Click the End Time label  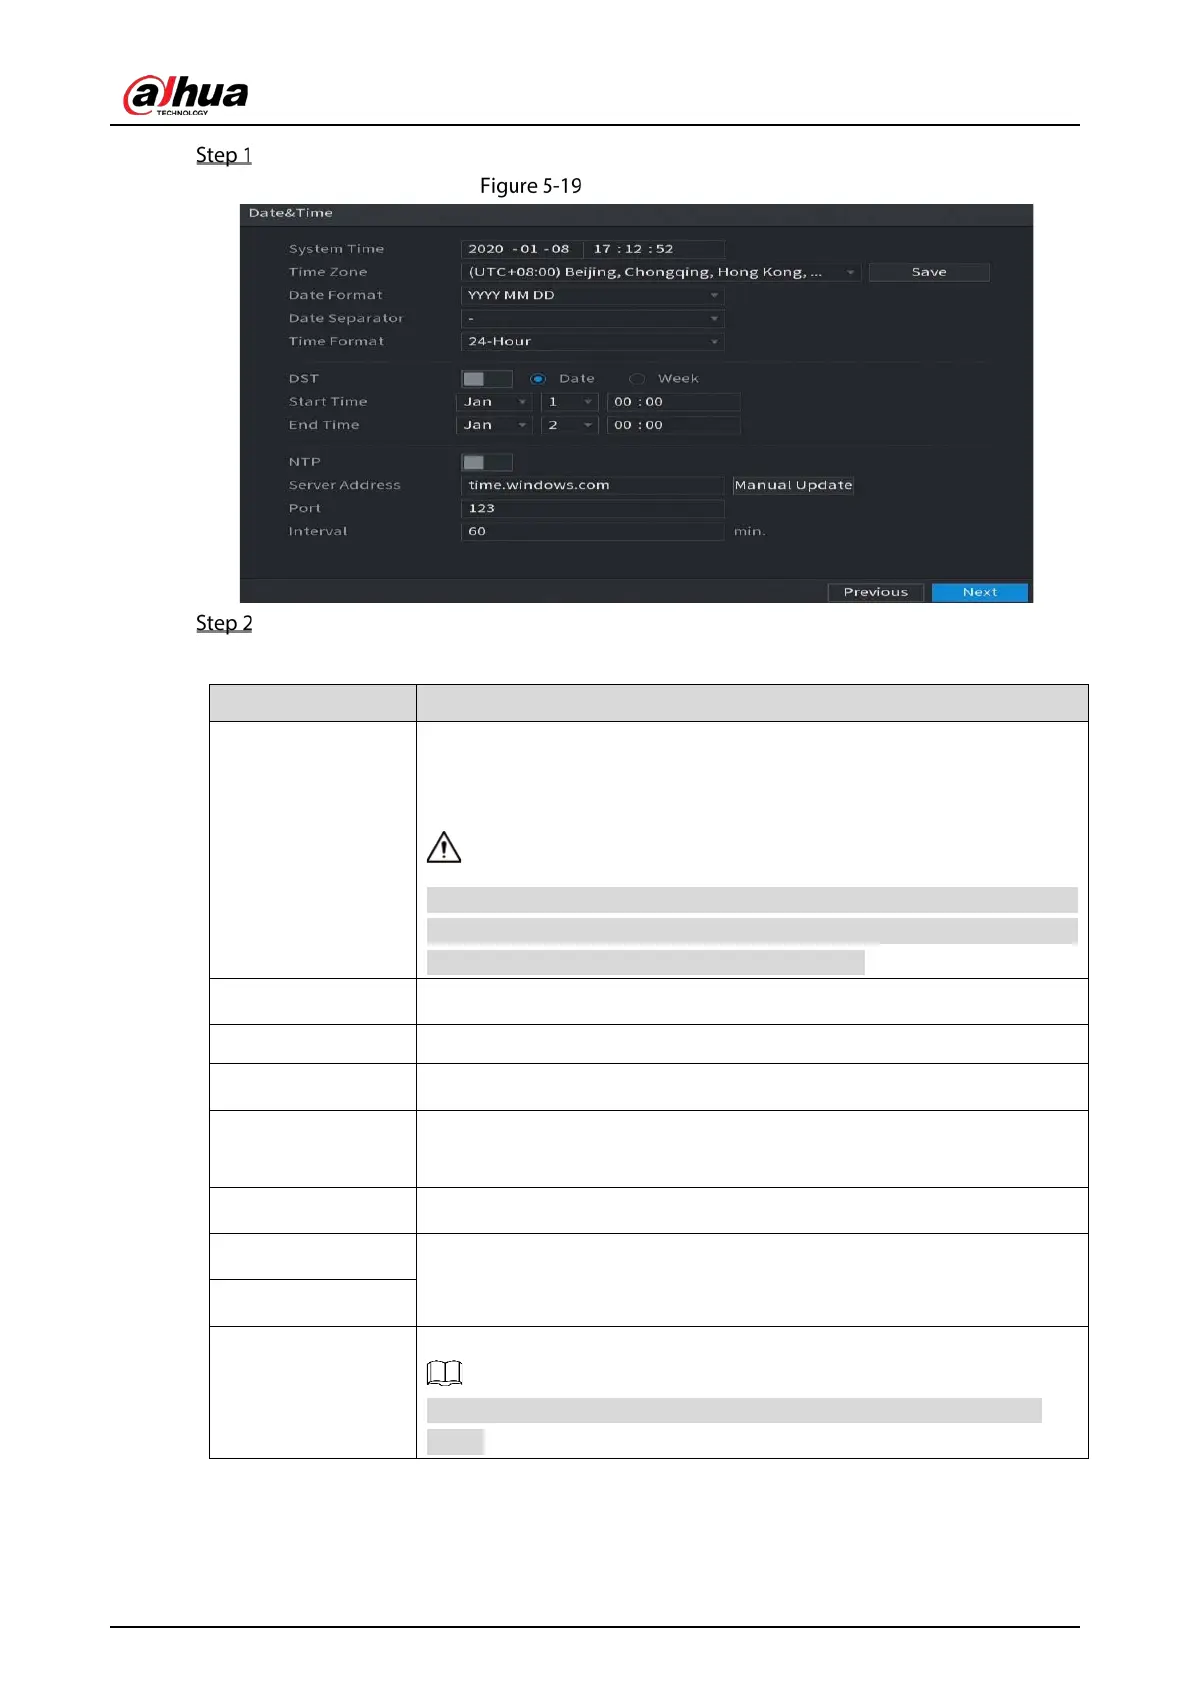(x=324, y=425)
